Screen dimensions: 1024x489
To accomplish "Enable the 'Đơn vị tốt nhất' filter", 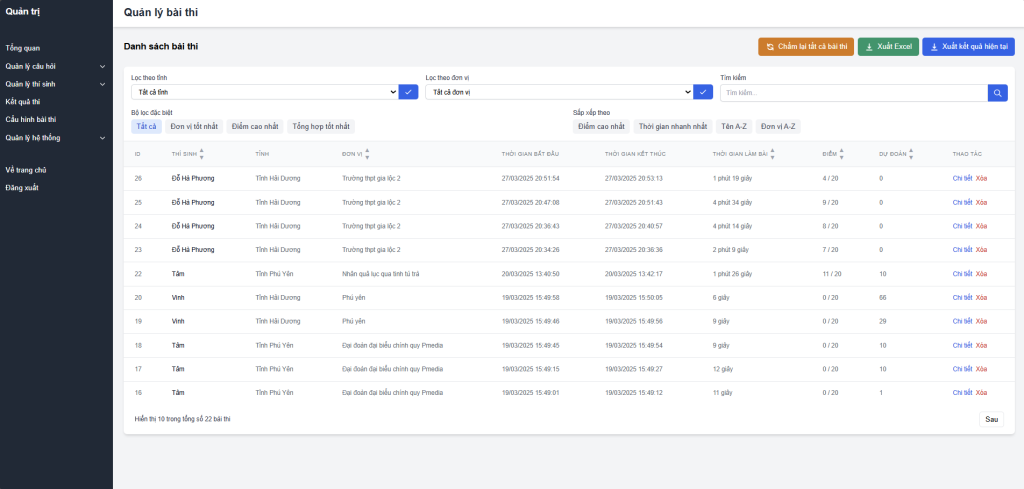I will [x=194, y=127].
